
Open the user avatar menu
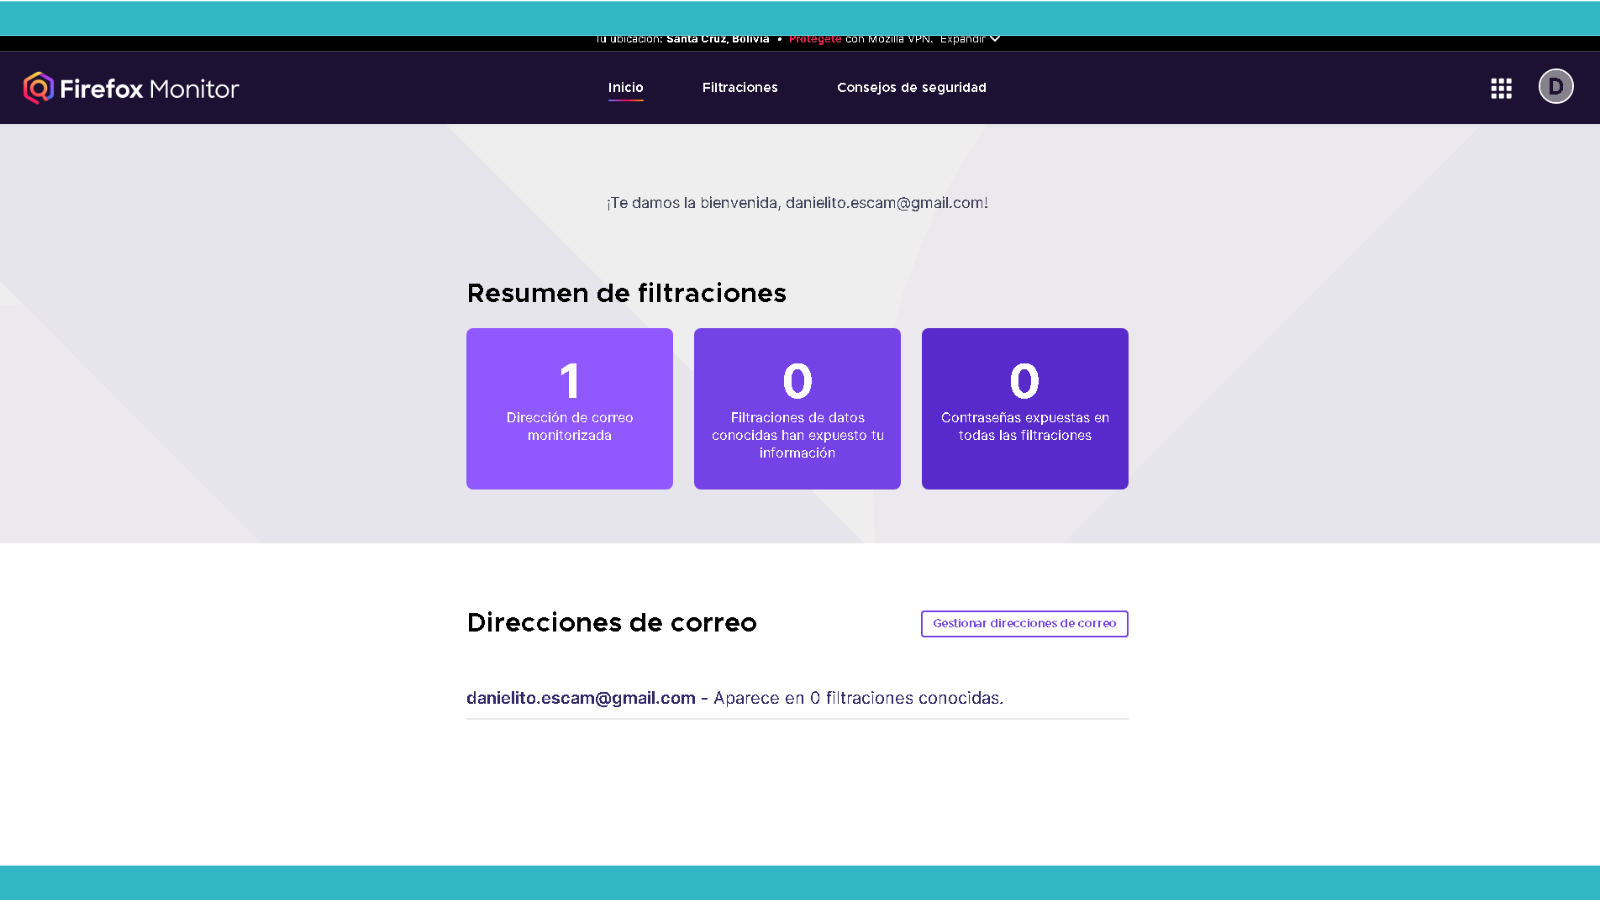[x=1556, y=87]
